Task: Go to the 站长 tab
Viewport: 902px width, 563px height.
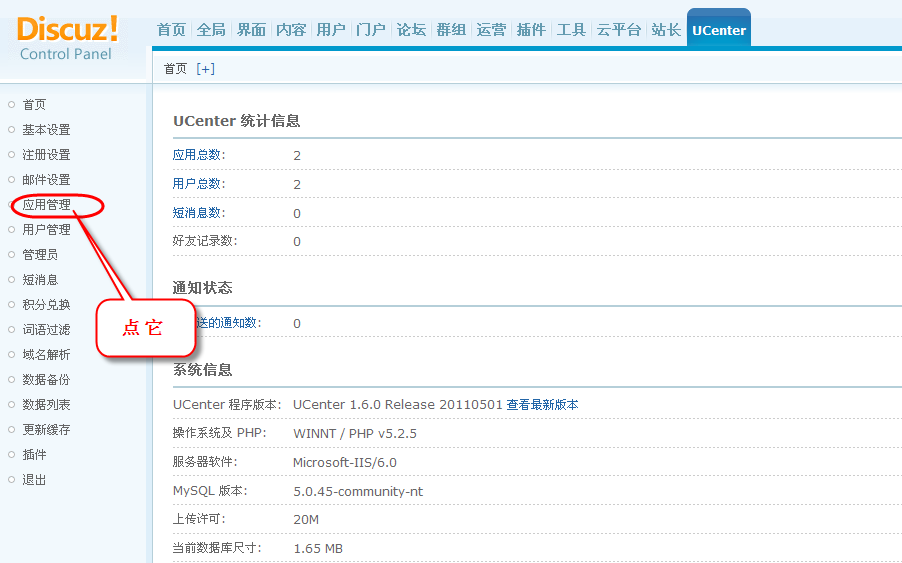Action: click(666, 30)
